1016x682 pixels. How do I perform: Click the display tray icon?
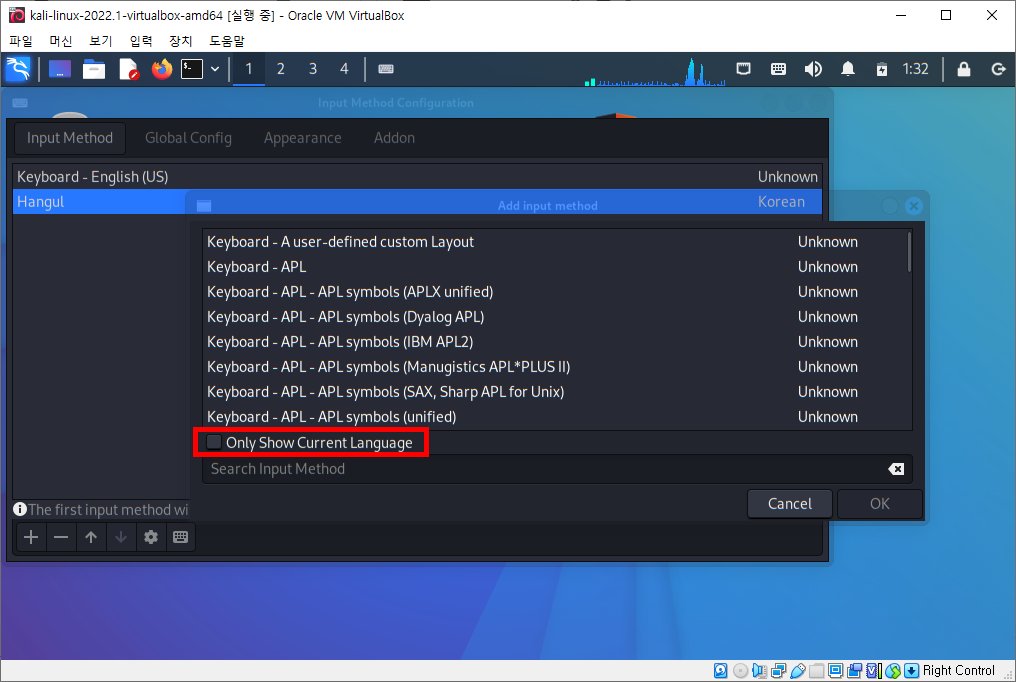(743, 69)
